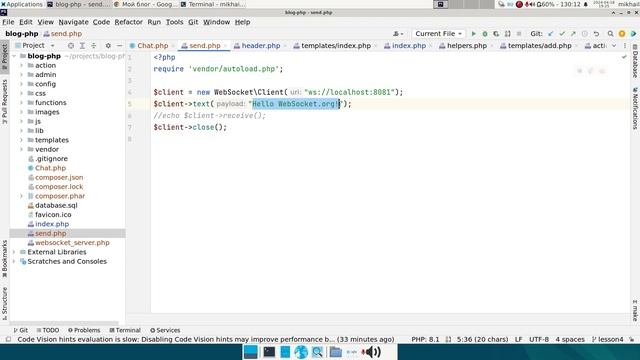
Task: Expand External Libraries node
Action: 14,252
